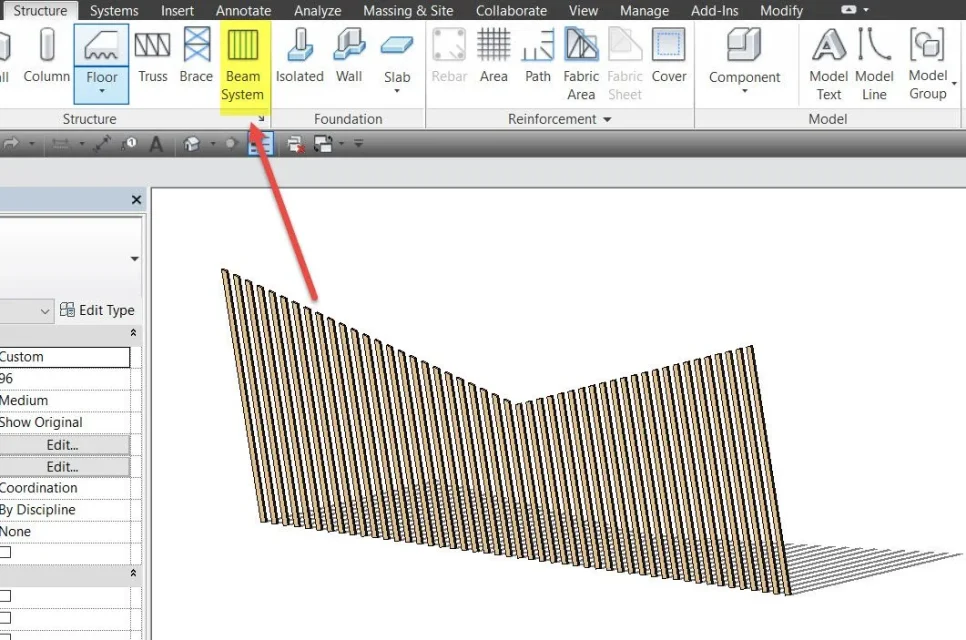Select the rebar Cover tool

(668, 55)
